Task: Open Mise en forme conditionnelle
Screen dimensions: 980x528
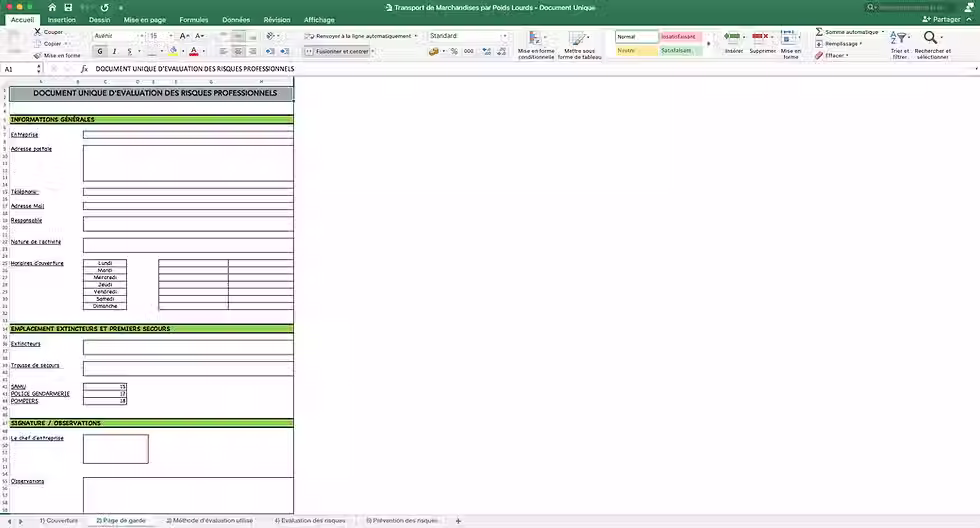Action: click(536, 45)
